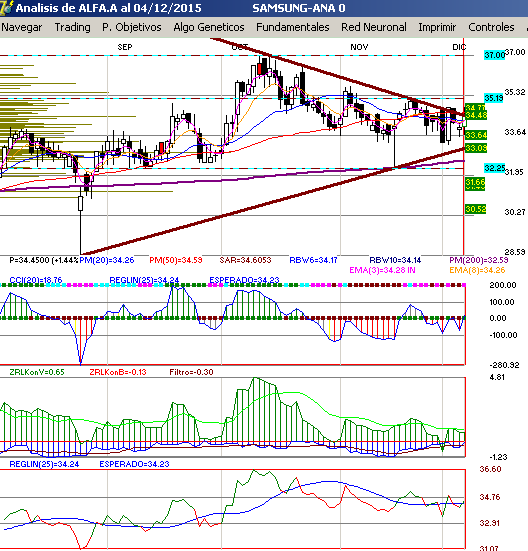Open the Navegar menu
Screen dimensions: 528x551
click(21, 27)
